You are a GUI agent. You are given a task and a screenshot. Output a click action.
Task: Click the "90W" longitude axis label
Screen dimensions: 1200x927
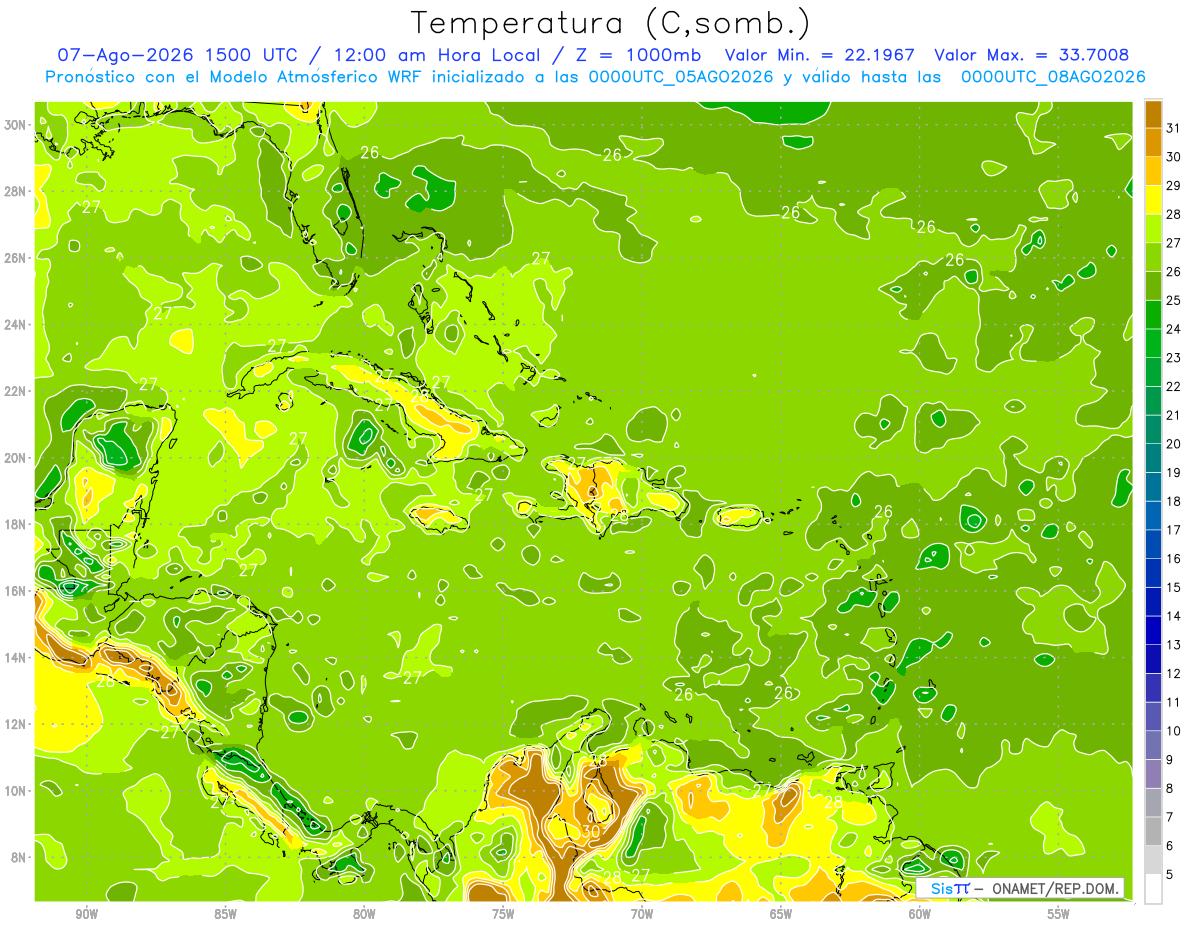(x=87, y=915)
